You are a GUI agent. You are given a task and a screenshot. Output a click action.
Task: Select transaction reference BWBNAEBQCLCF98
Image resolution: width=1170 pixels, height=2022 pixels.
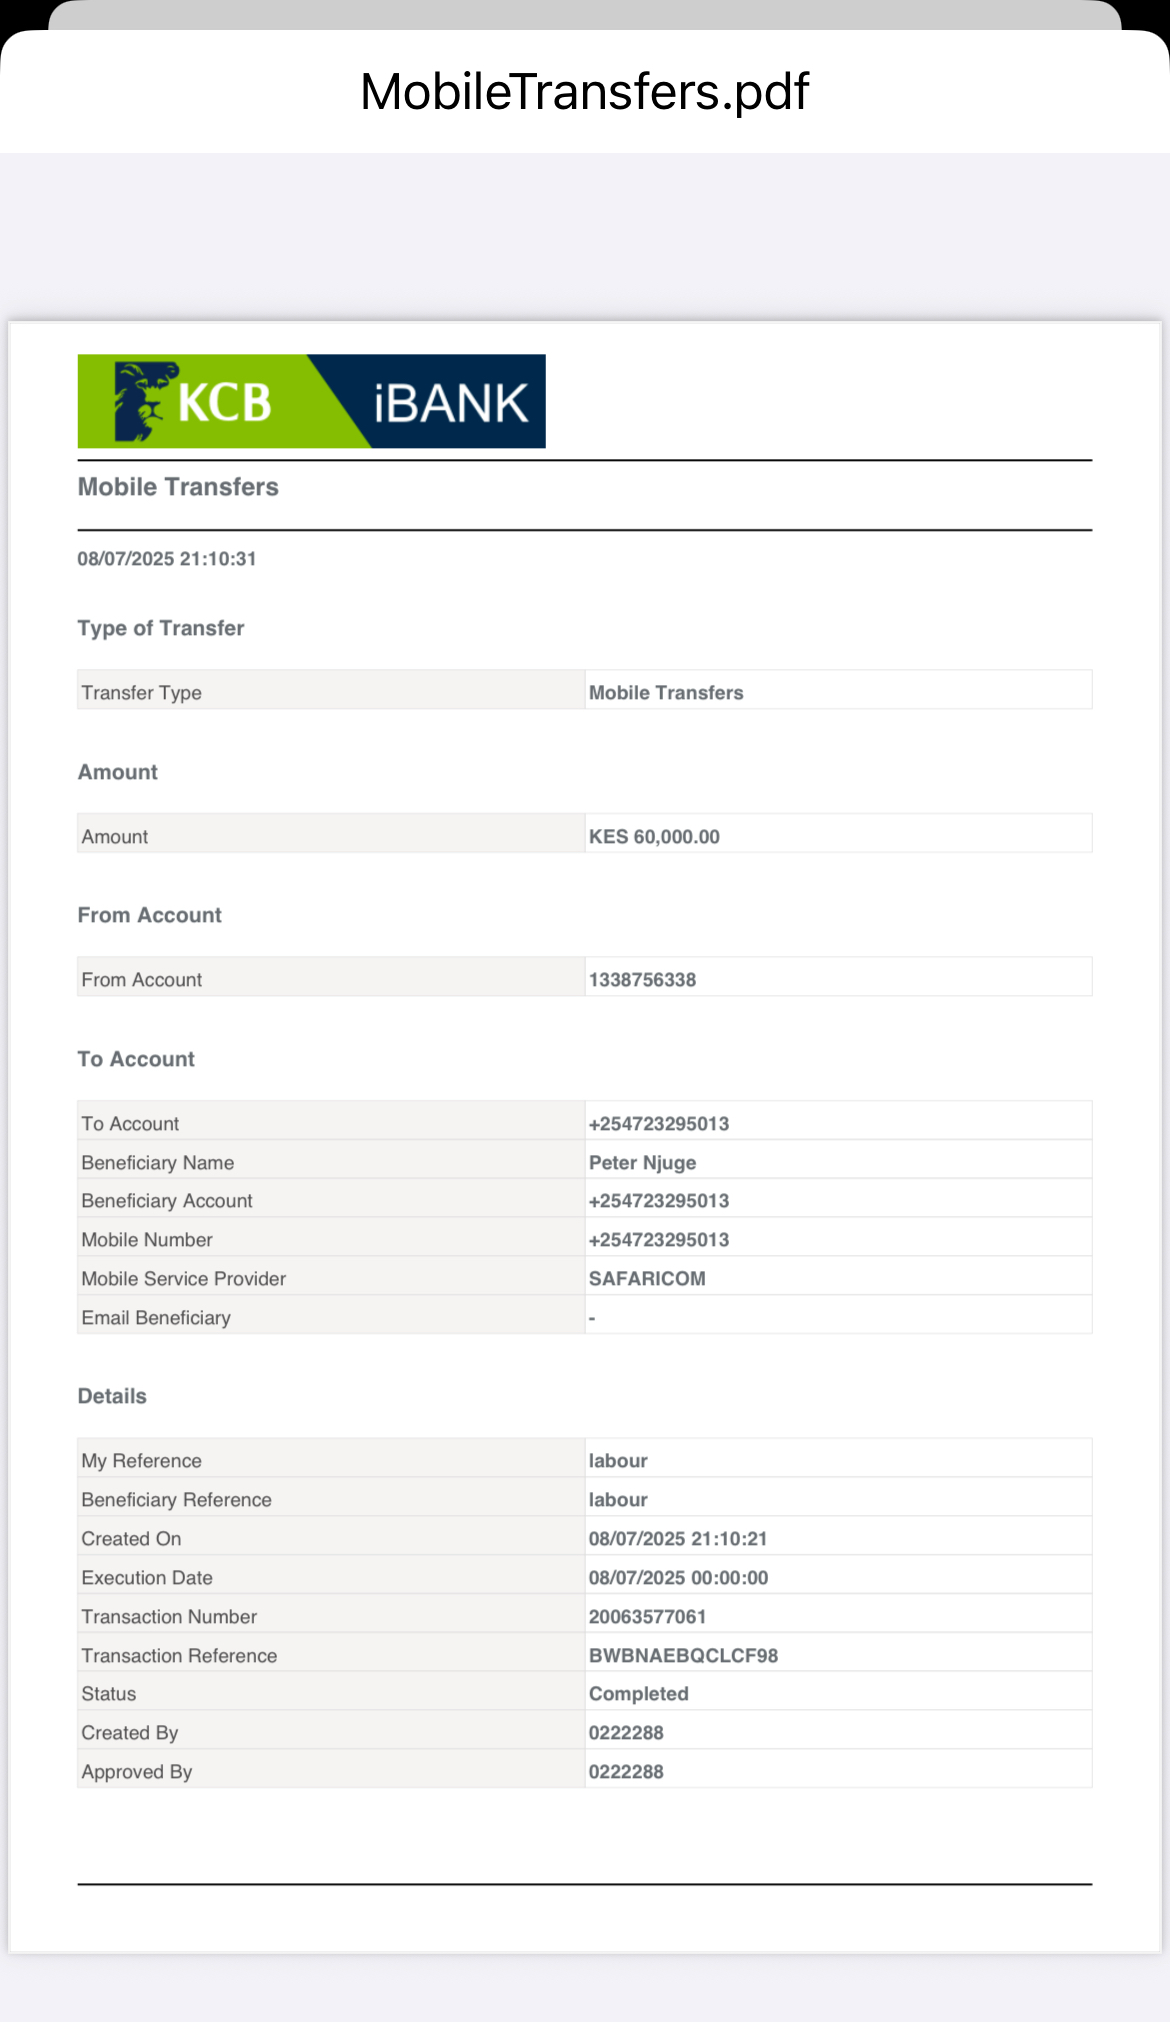pyautogui.click(x=683, y=1656)
